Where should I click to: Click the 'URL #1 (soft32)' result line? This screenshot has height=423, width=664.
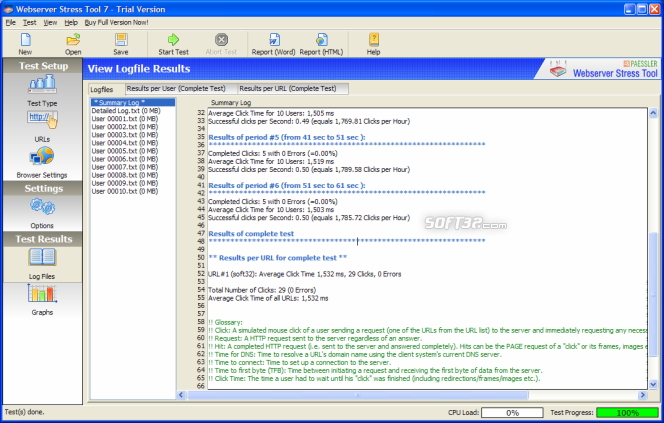305,274
